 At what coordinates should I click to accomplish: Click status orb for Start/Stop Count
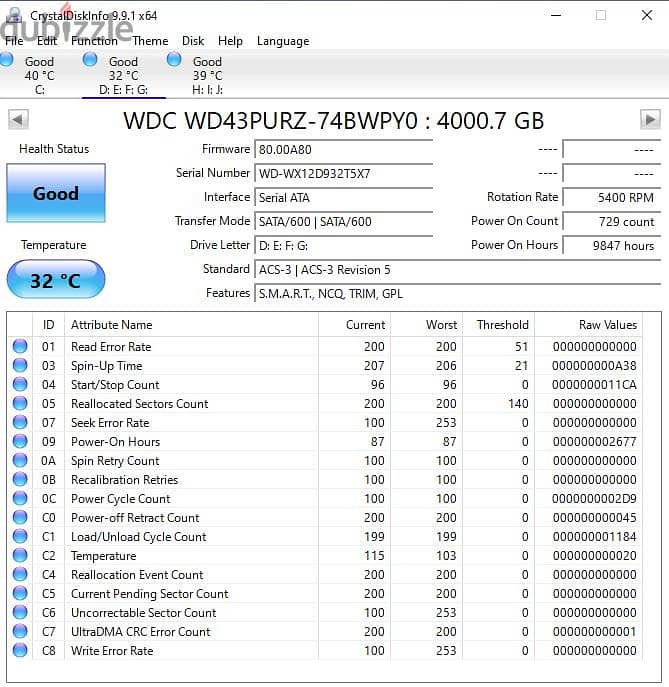coord(20,385)
